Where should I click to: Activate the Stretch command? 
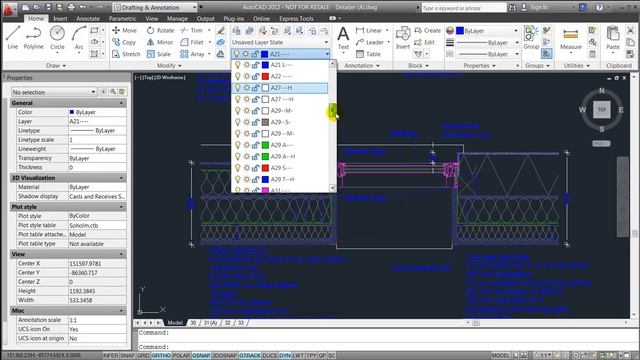126,54
